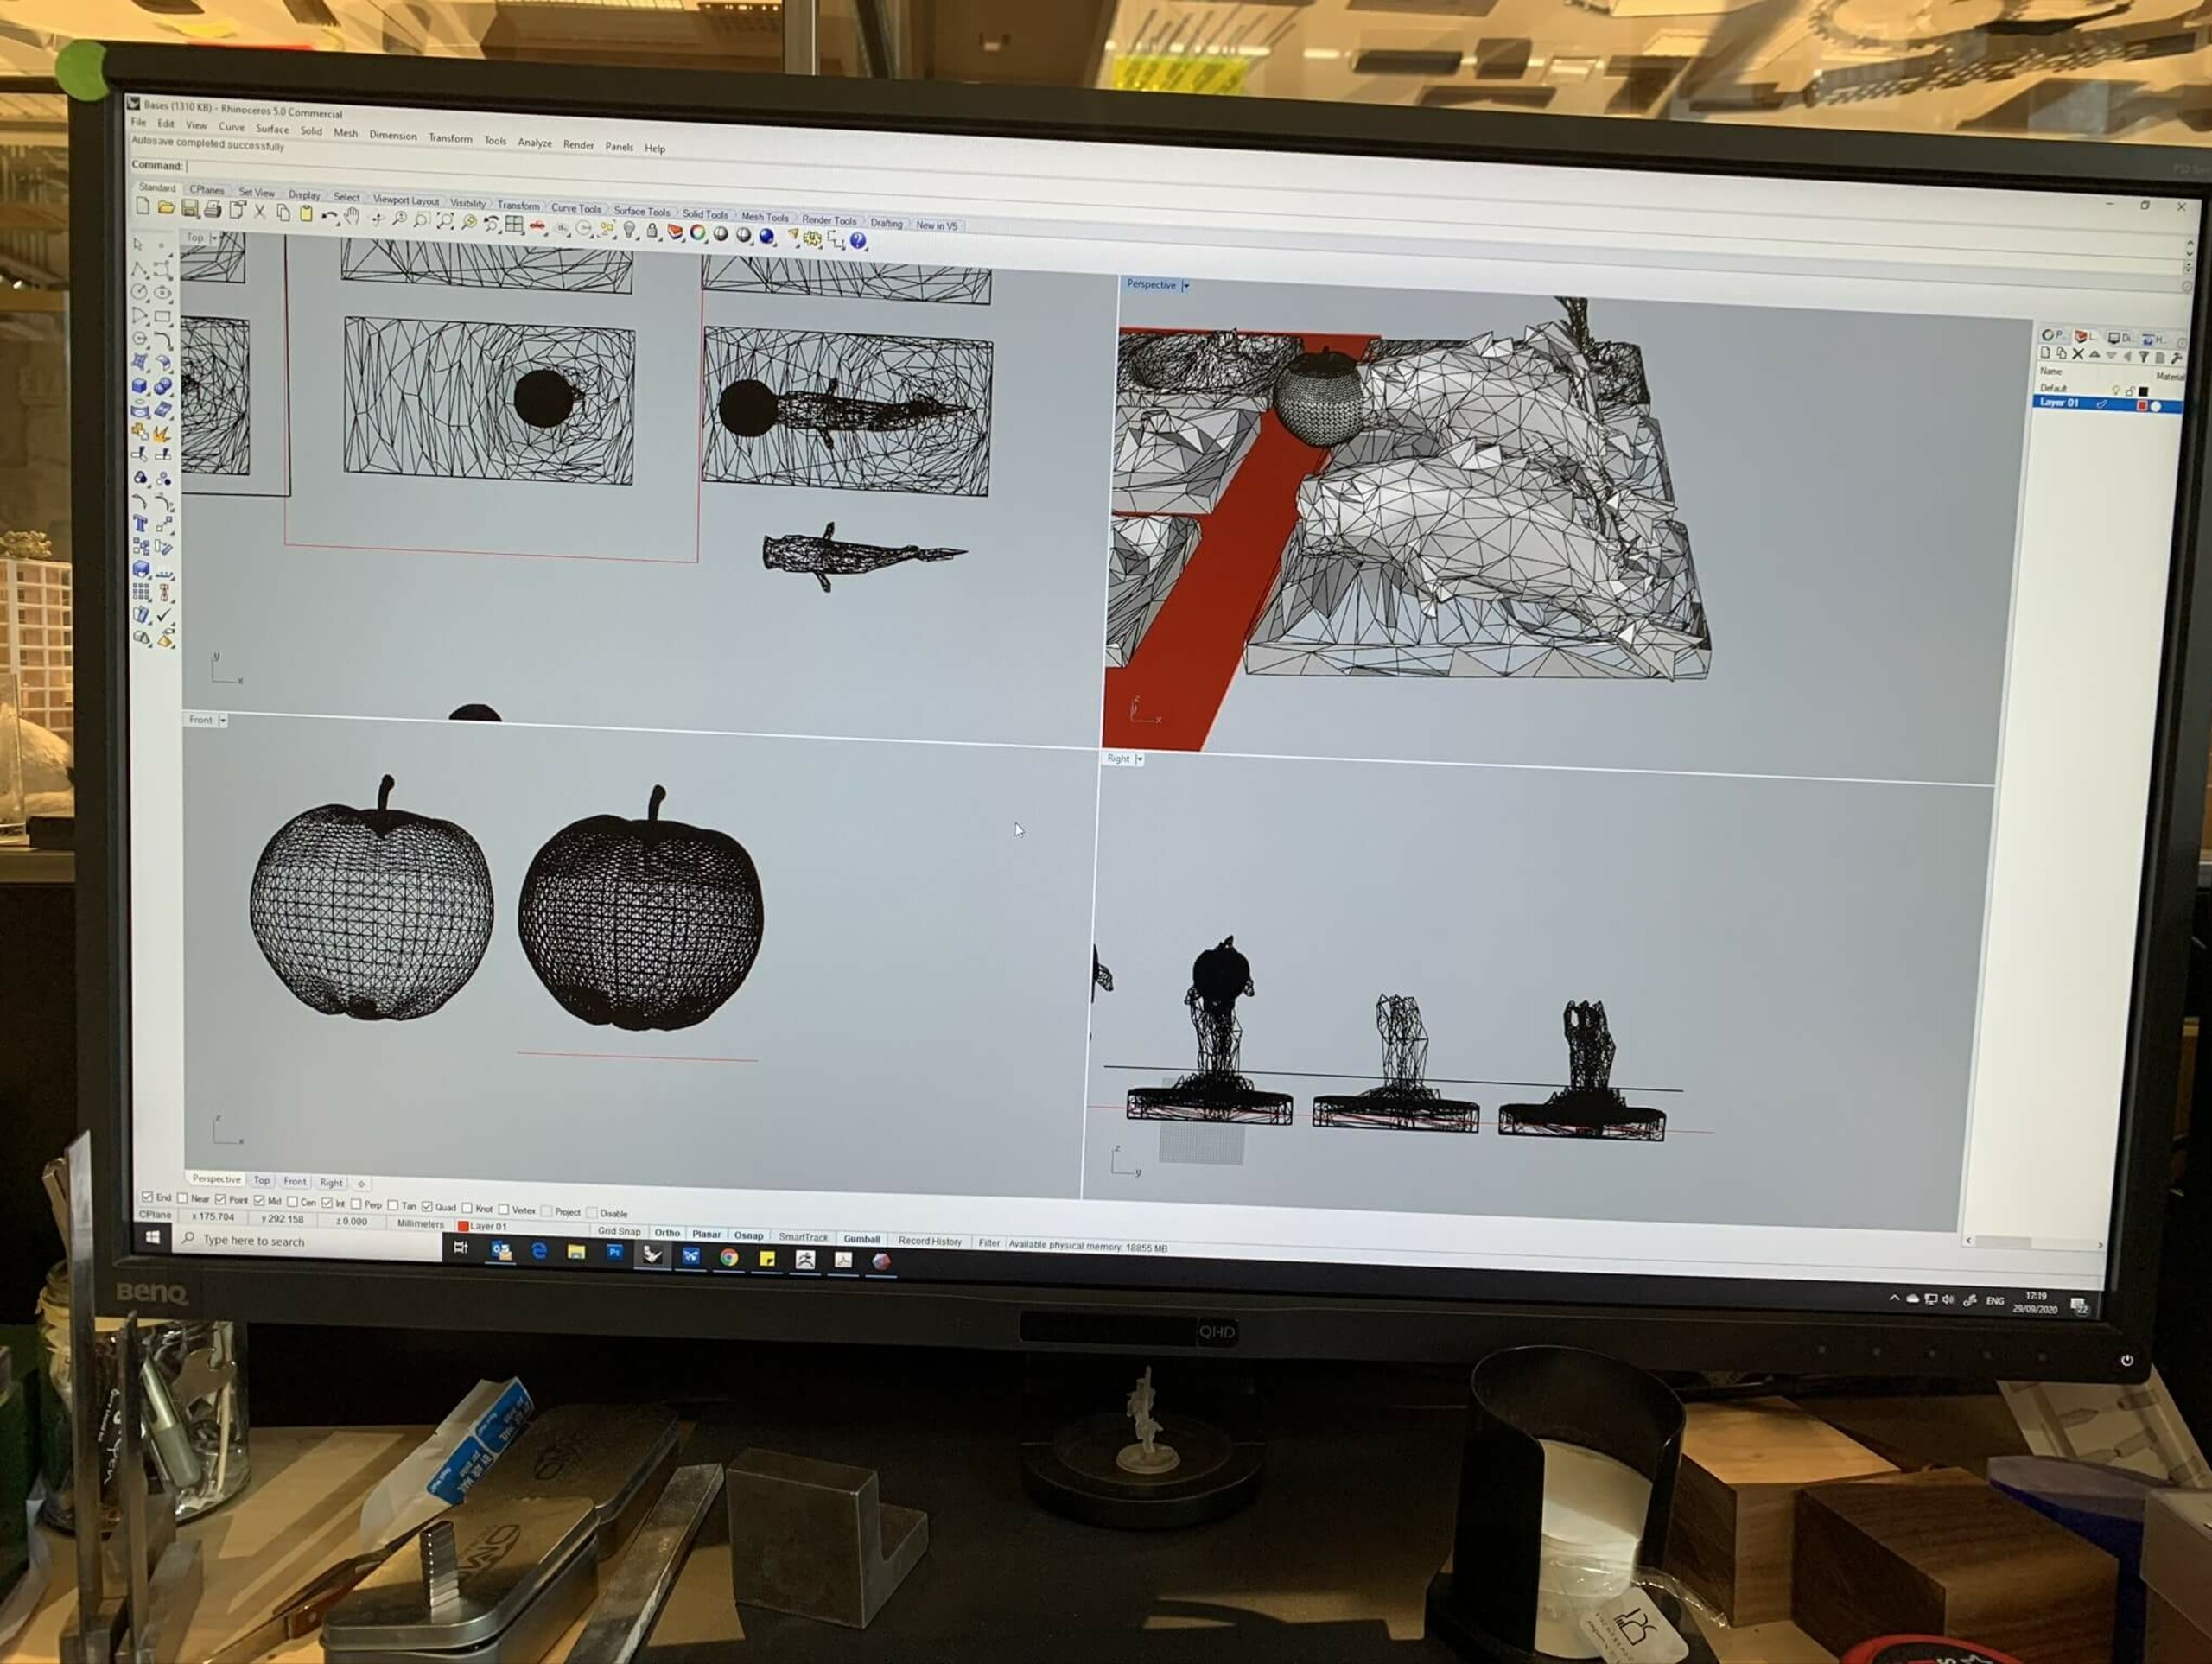Viewport: 2212px width, 1664px height.
Task: Move layer up with the triangle icon
Action: click(x=2094, y=355)
